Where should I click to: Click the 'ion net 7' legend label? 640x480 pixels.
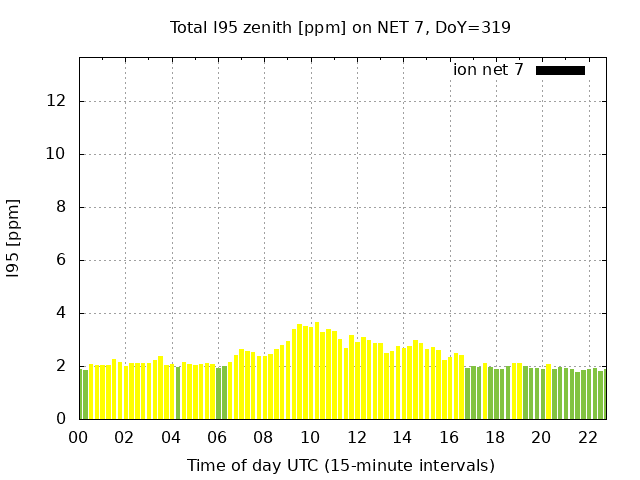(488, 70)
